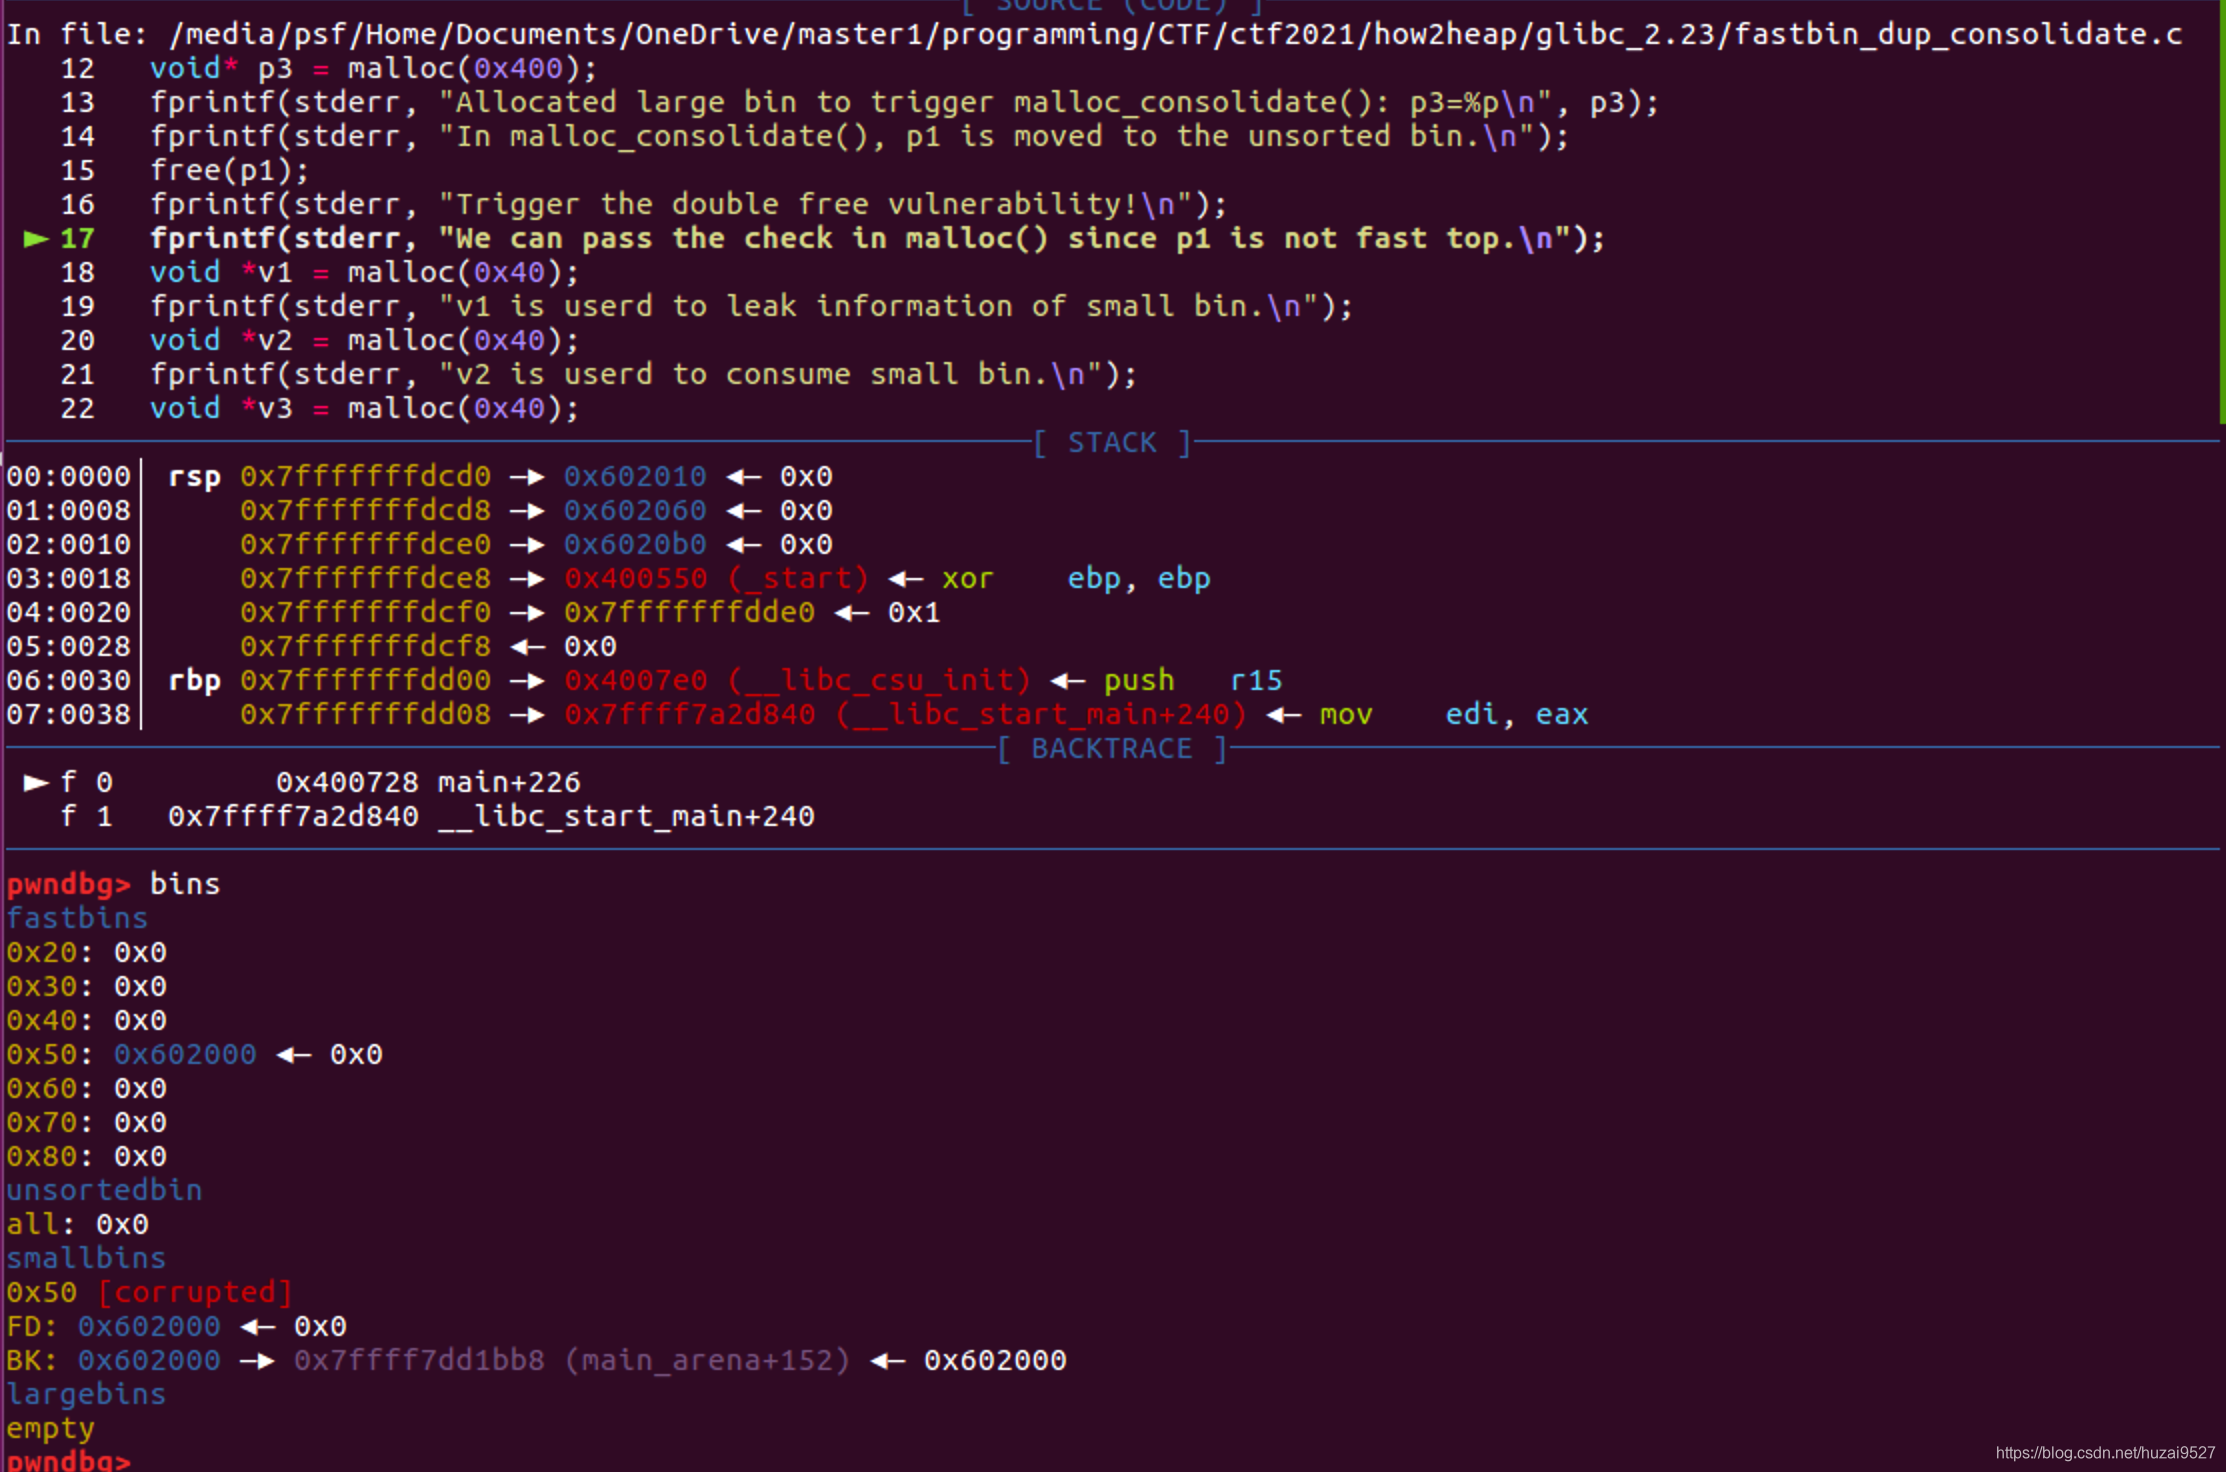Click largebins 'empty' status
This screenshot has width=2226, height=1472.
[50, 1429]
